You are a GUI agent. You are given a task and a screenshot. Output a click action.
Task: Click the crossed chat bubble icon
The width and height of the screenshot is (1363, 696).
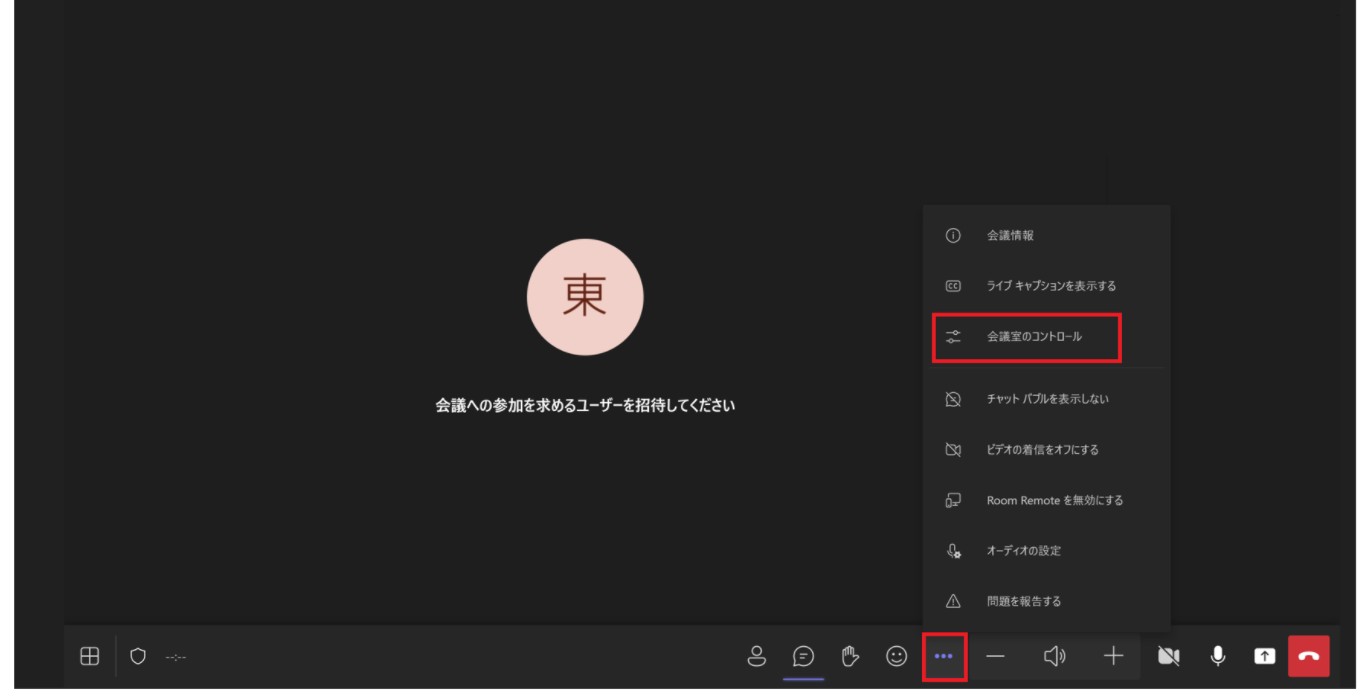click(x=953, y=399)
